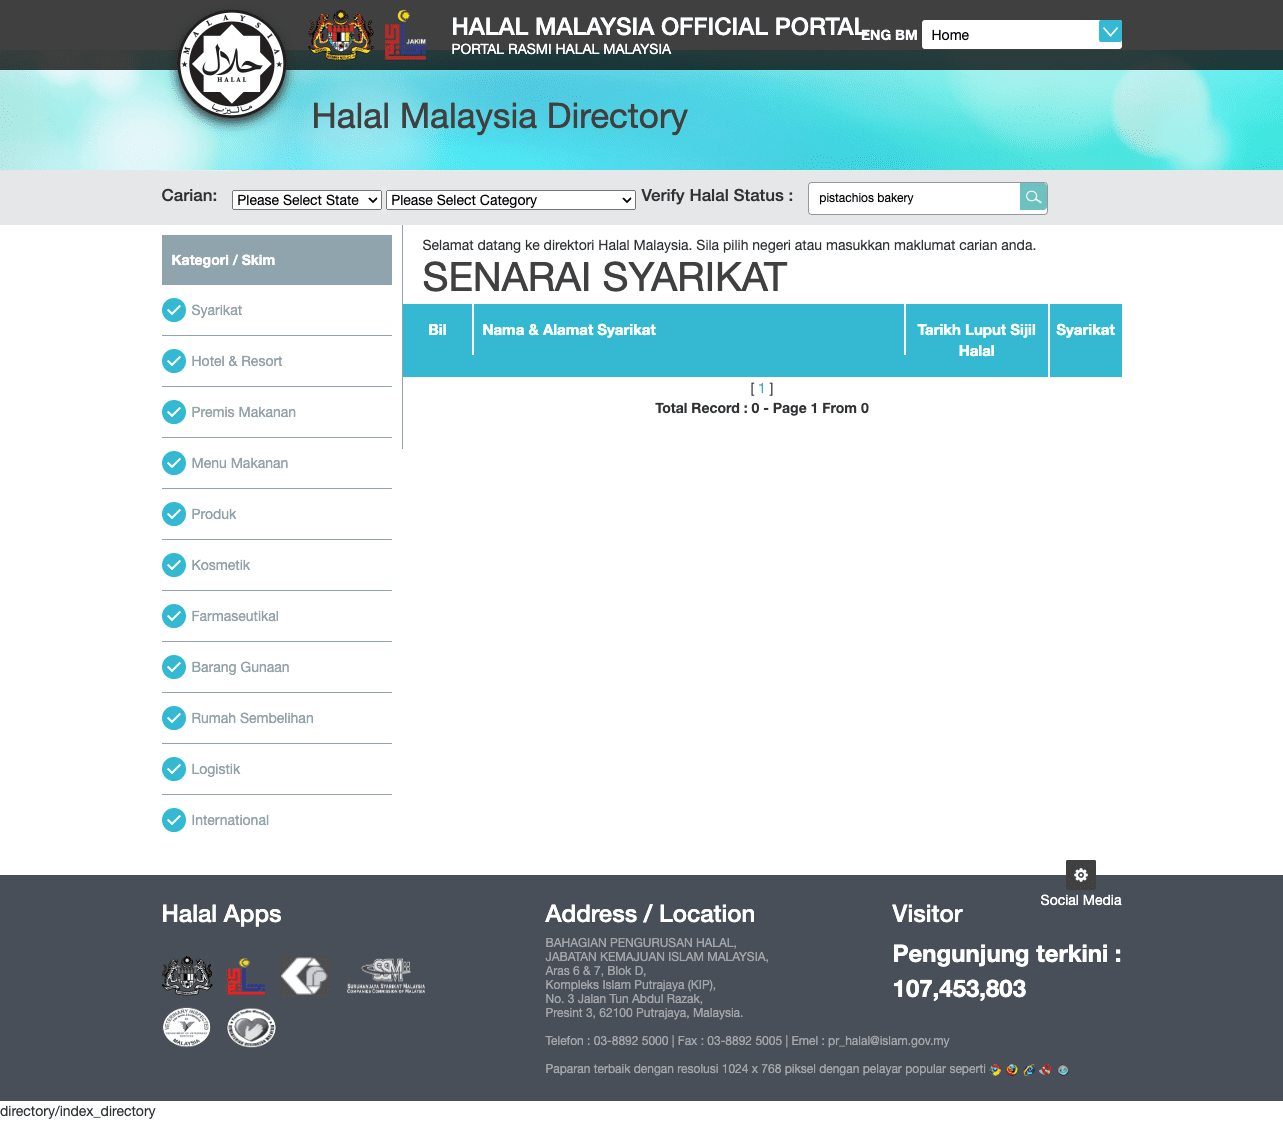The image size is (1283, 1121).
Task: Click the visitor count 107,453,803
Action: click(x=959, y=989)
